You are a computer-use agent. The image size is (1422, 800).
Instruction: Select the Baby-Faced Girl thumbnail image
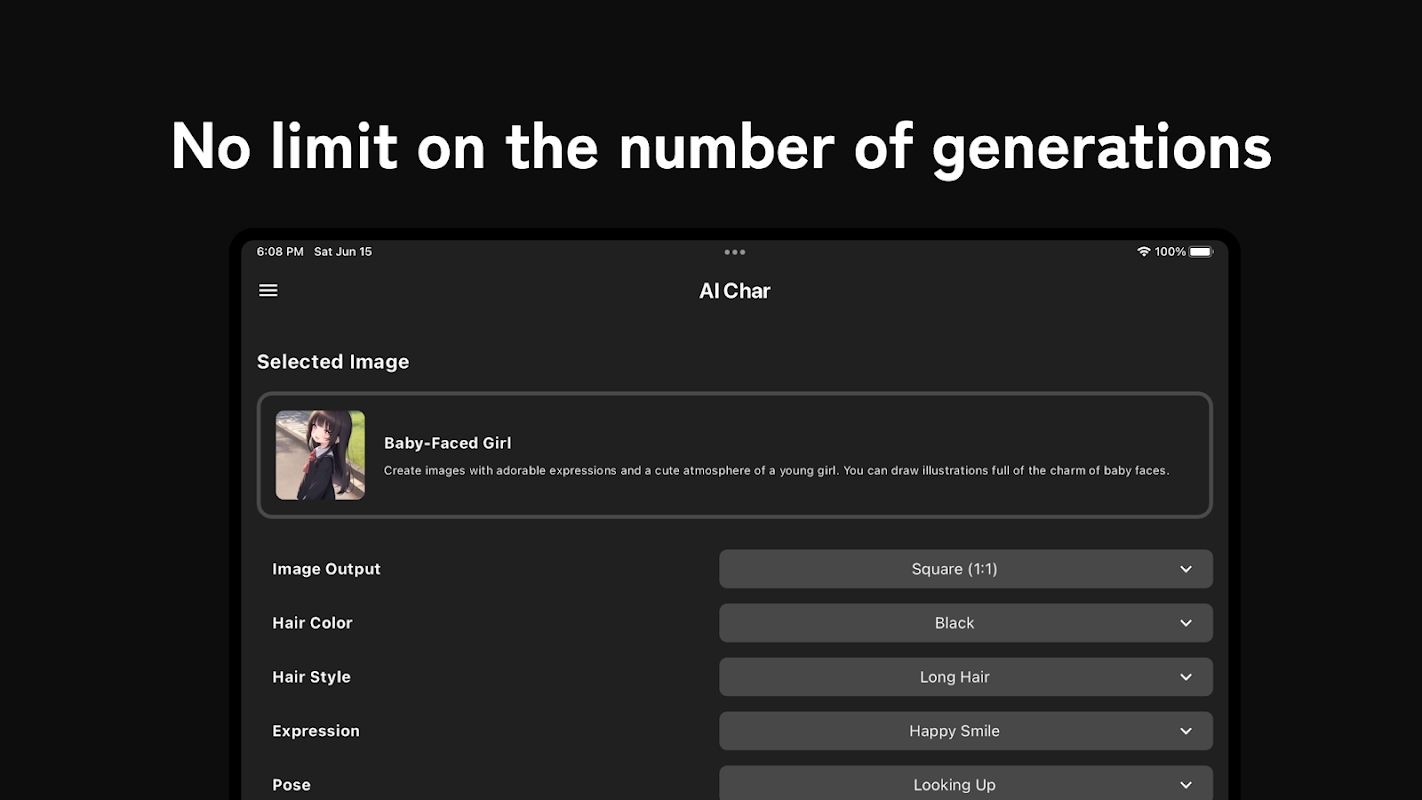320,455
